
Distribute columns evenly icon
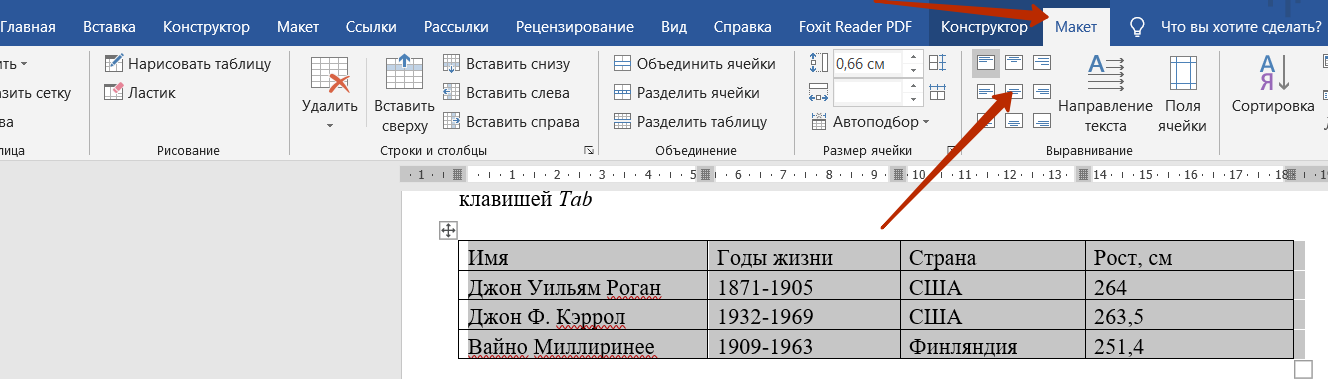click(937, 93)
